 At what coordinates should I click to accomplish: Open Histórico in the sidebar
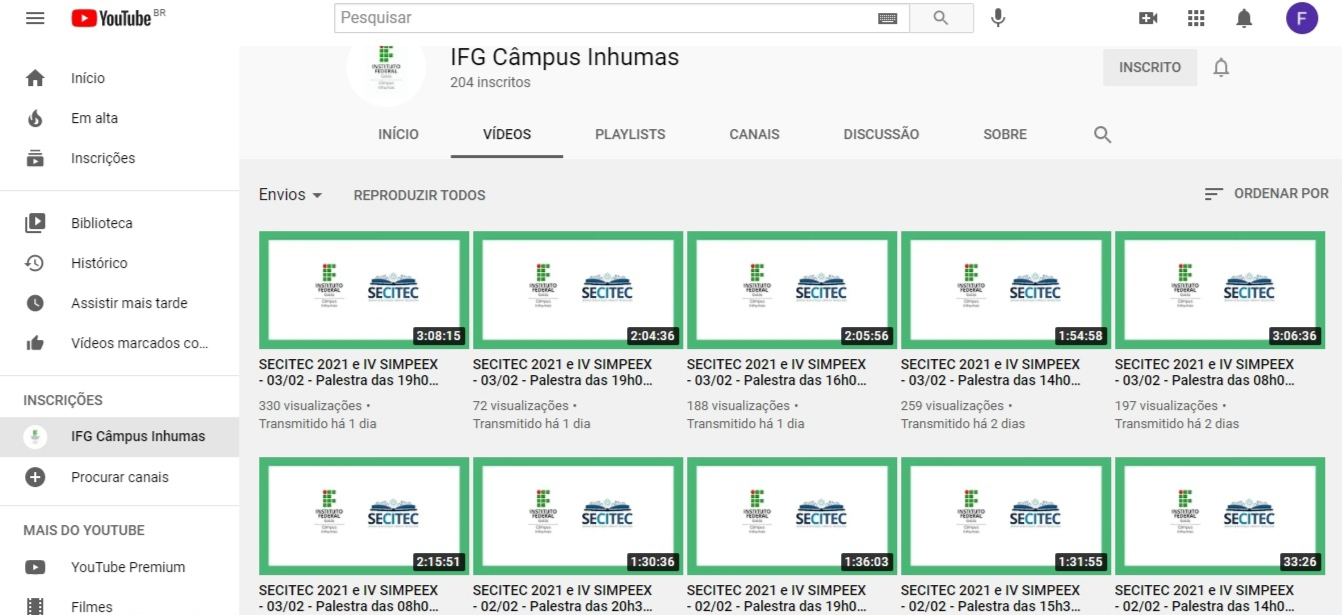[99, 263]
